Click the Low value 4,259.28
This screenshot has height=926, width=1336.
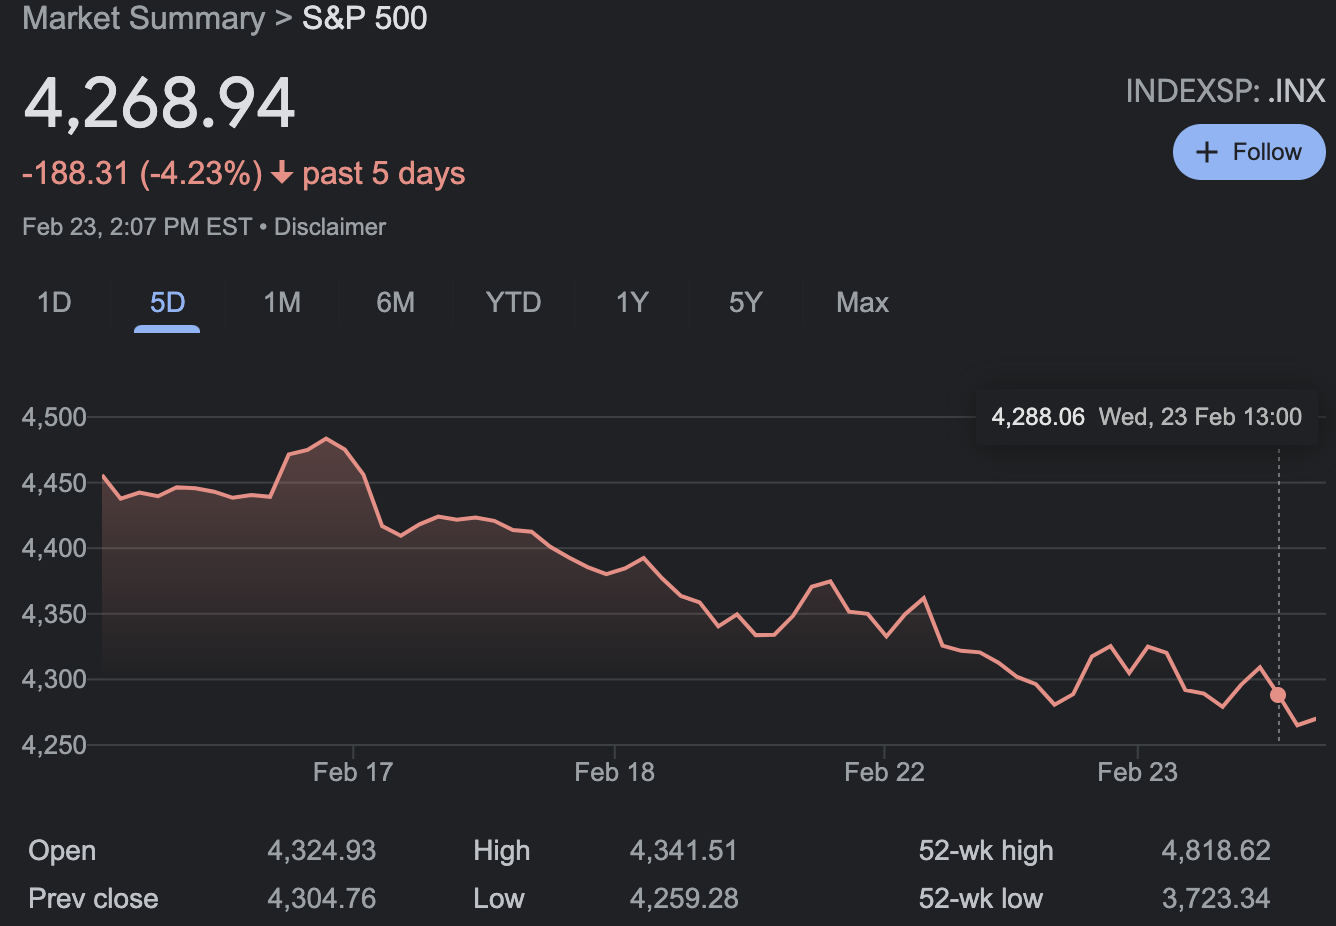click(x=684, y=898)
